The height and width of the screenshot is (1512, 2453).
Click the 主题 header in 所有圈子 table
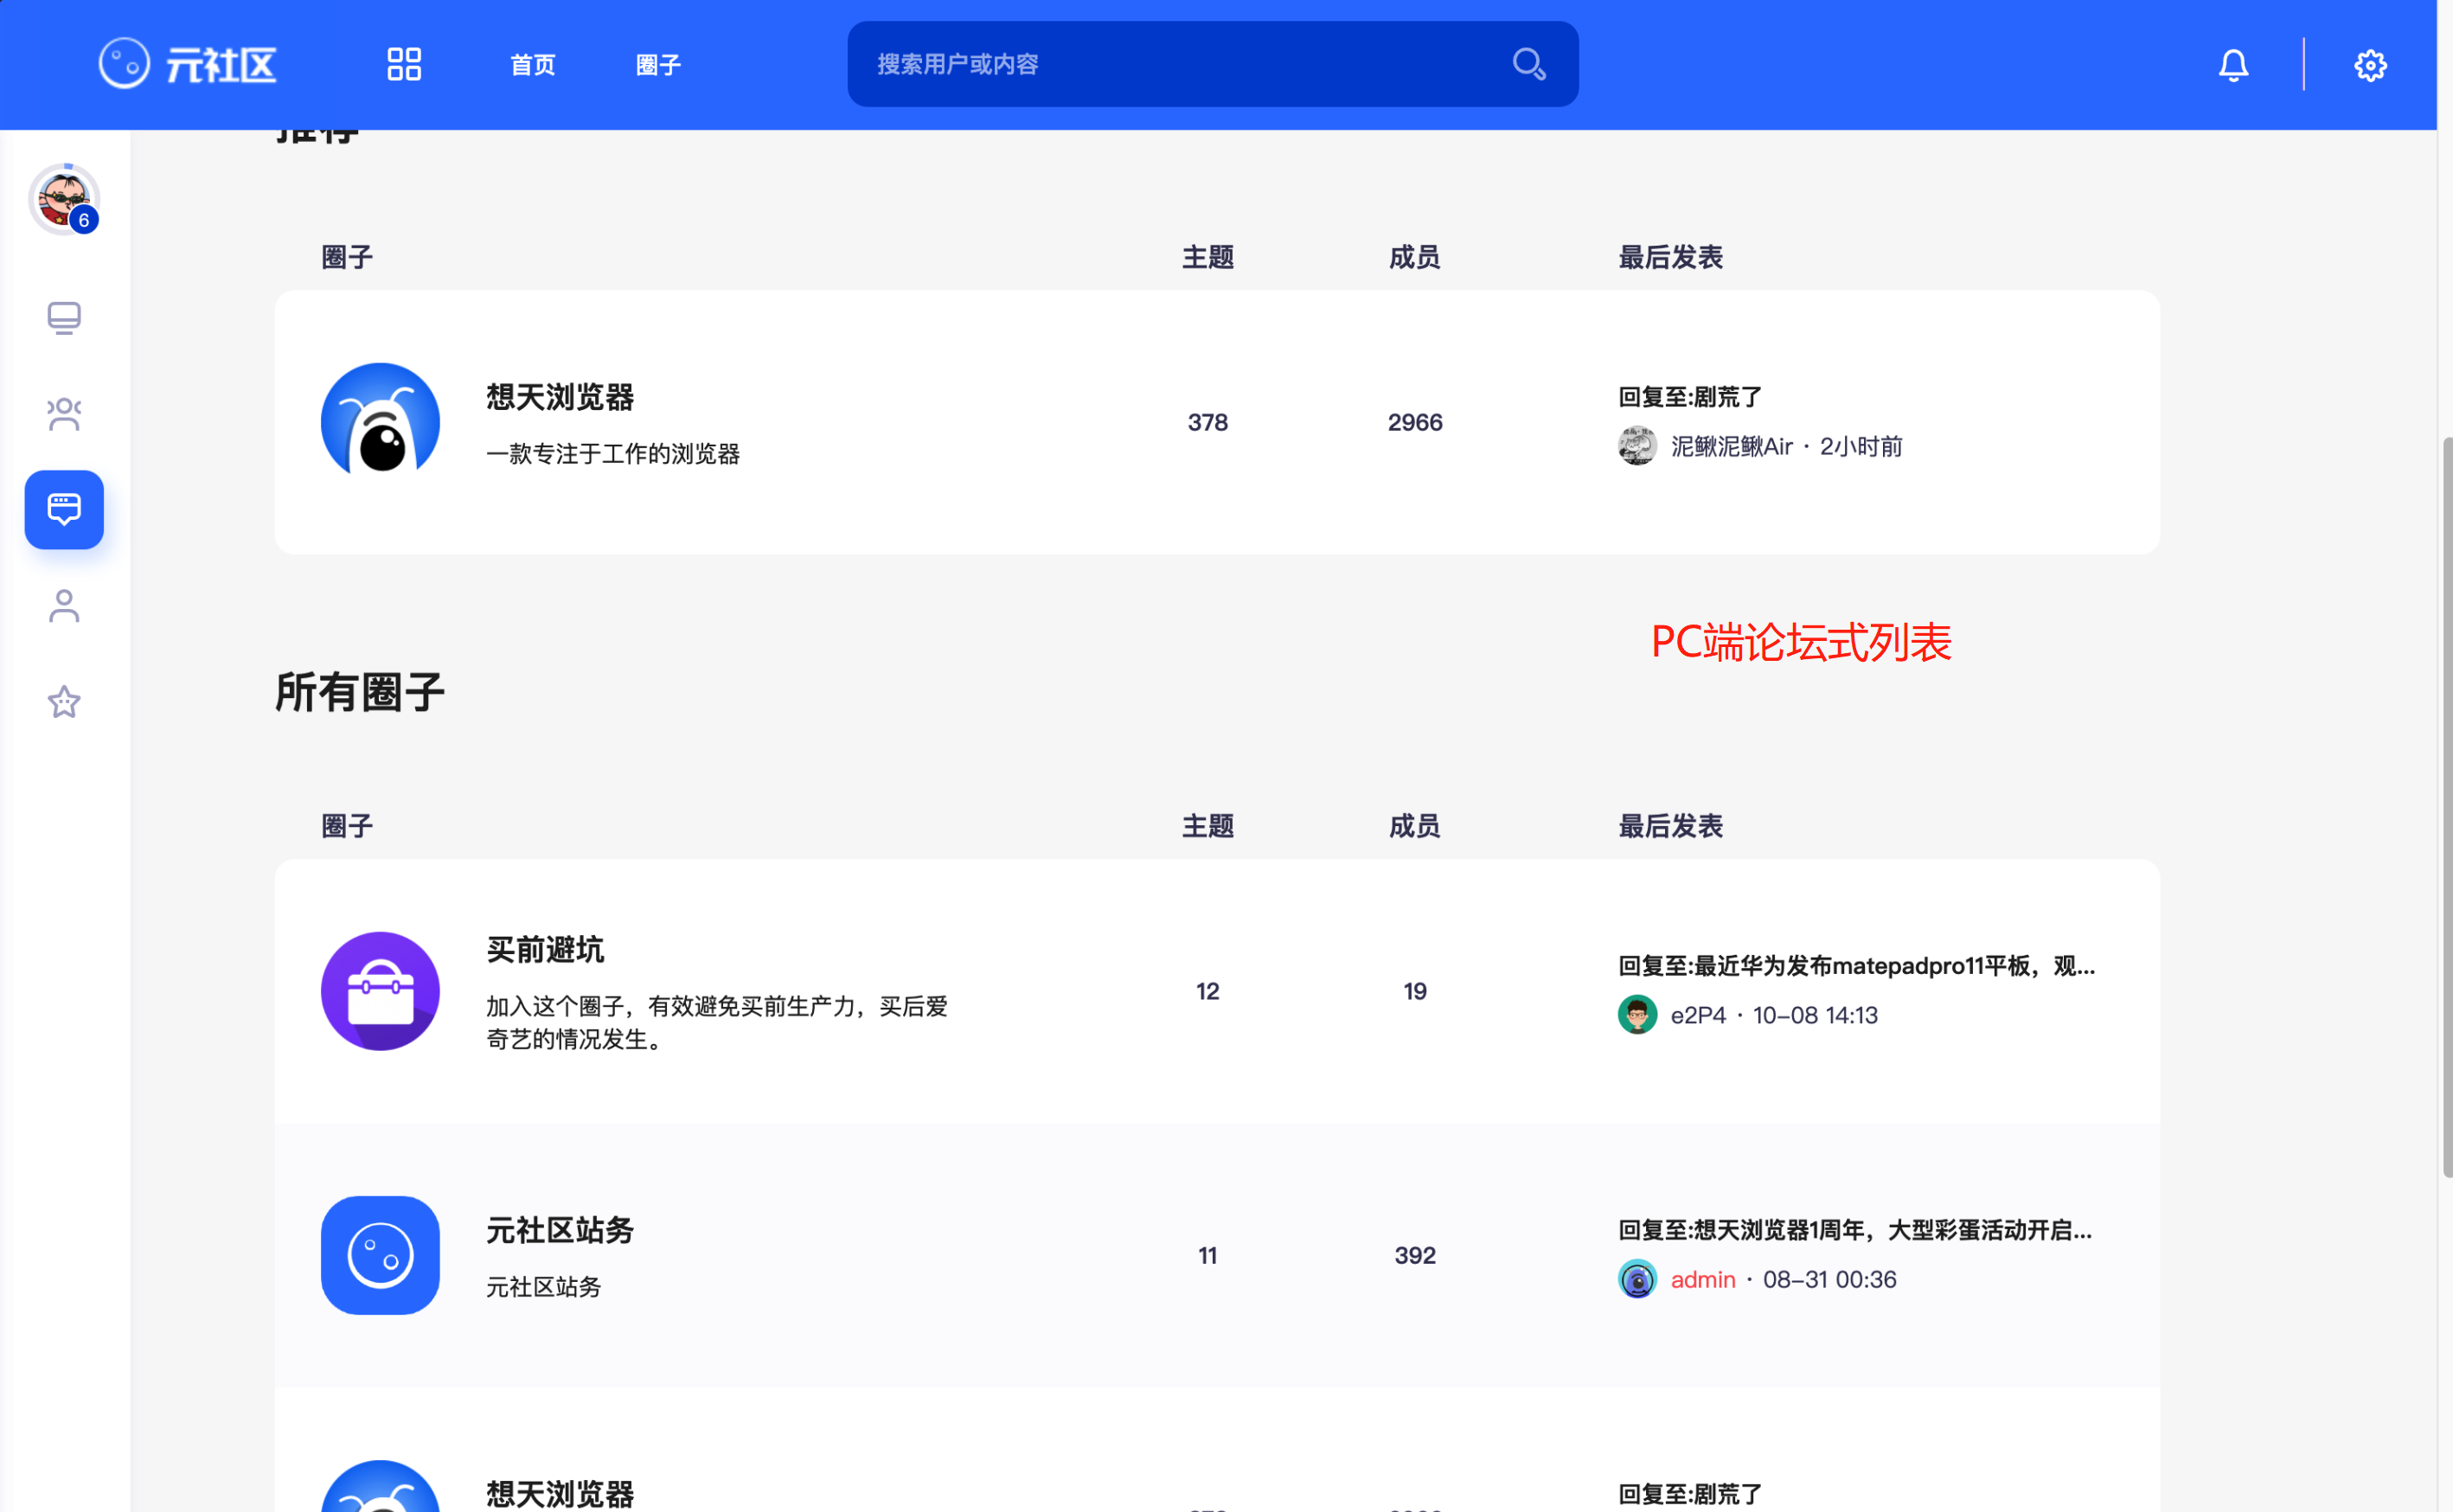tap(1208, 826)
